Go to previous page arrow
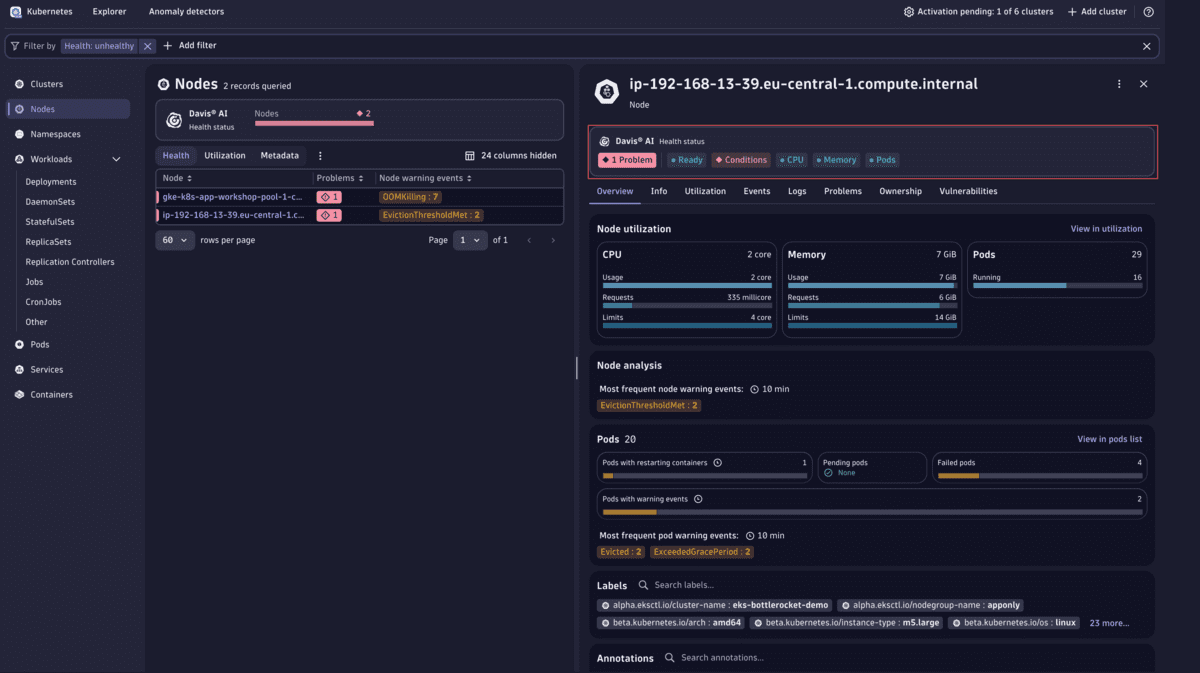Image resolution: width=1200 pixels, height=673 pixels. point(529,240)
